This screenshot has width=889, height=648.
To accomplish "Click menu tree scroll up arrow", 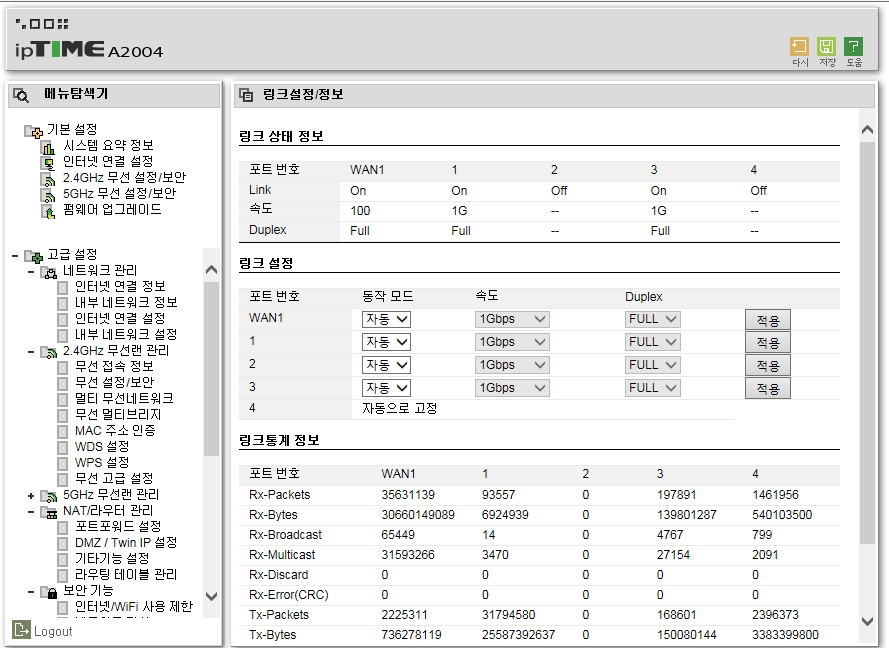I will pyautogui.click(x=211, y=270).
